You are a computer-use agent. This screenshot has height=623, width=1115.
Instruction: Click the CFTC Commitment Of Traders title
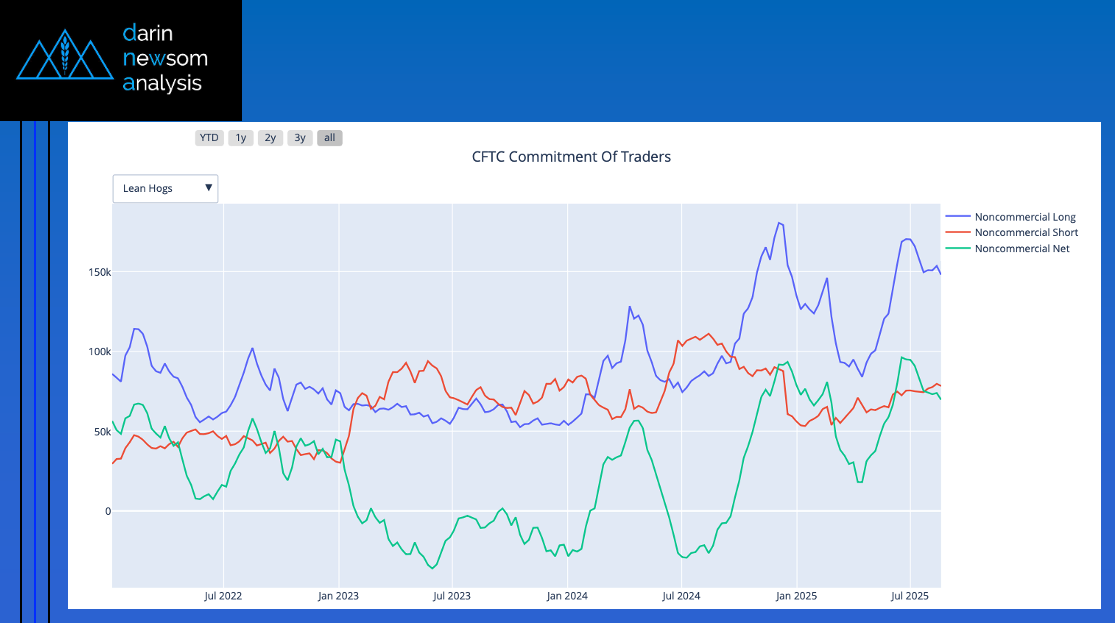coord(571,157)
